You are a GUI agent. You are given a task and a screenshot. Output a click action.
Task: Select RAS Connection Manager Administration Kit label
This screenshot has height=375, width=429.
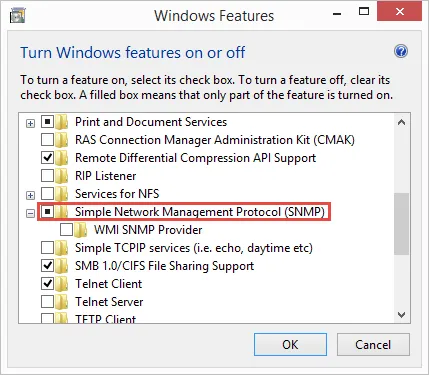pyautogui.click(x=215, y=140)
